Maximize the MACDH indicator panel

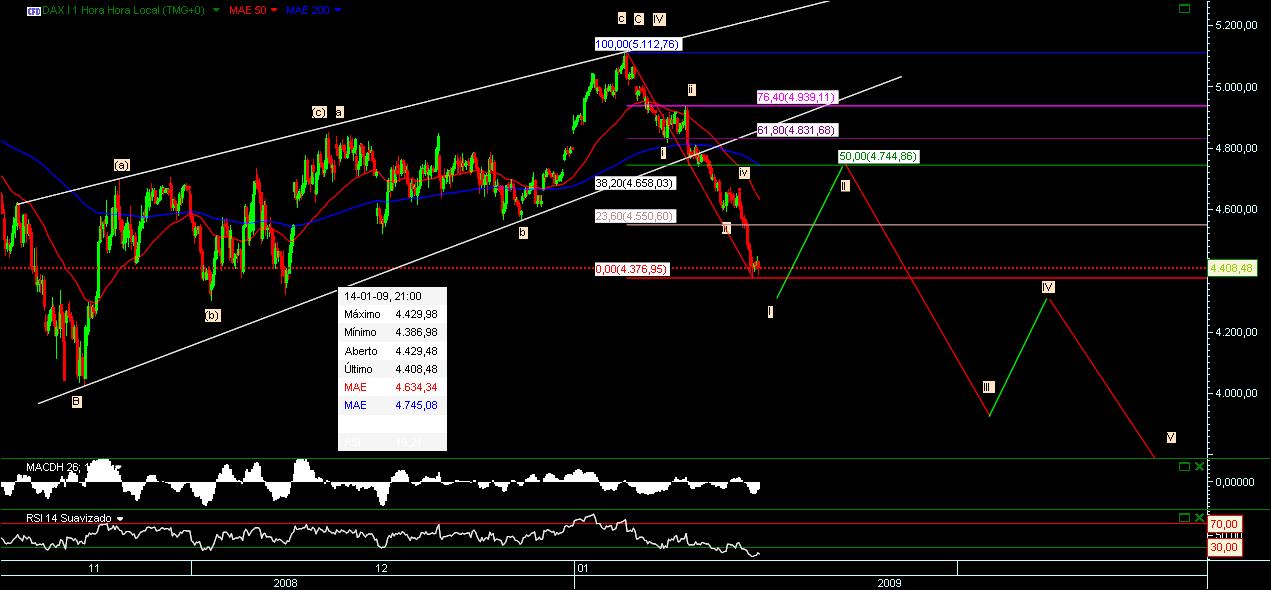(x=1185, y=466)
